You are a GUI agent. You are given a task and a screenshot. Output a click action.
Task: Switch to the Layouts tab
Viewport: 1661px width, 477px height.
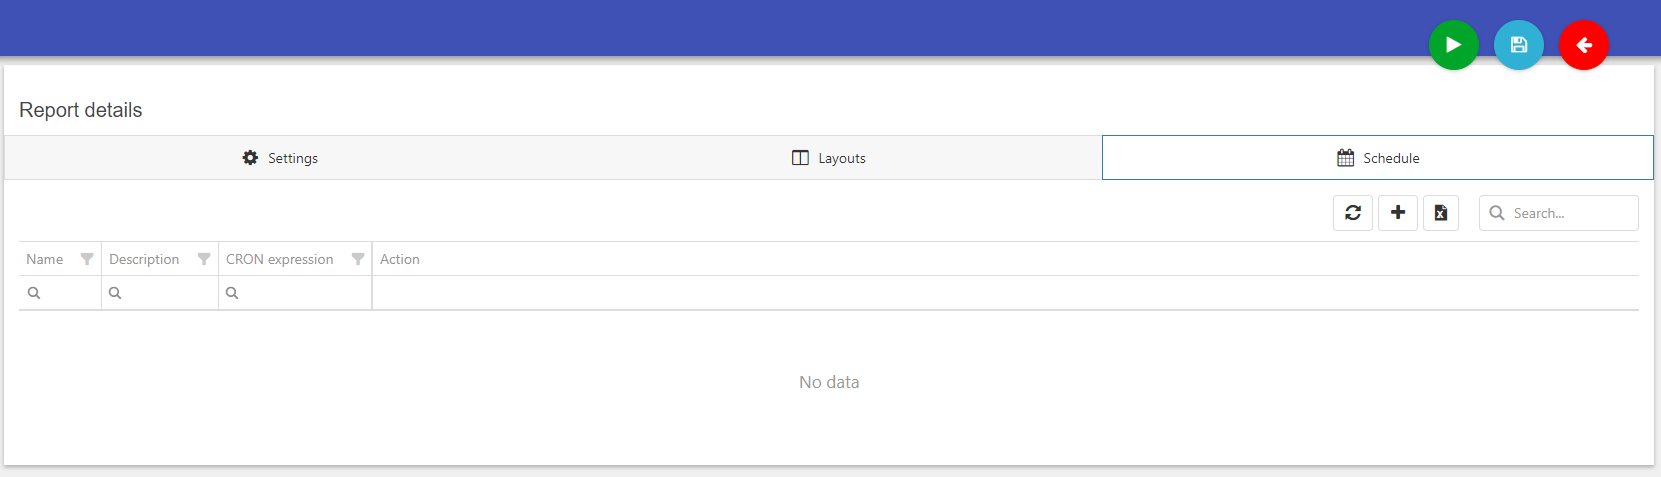[x=828, y=158]
